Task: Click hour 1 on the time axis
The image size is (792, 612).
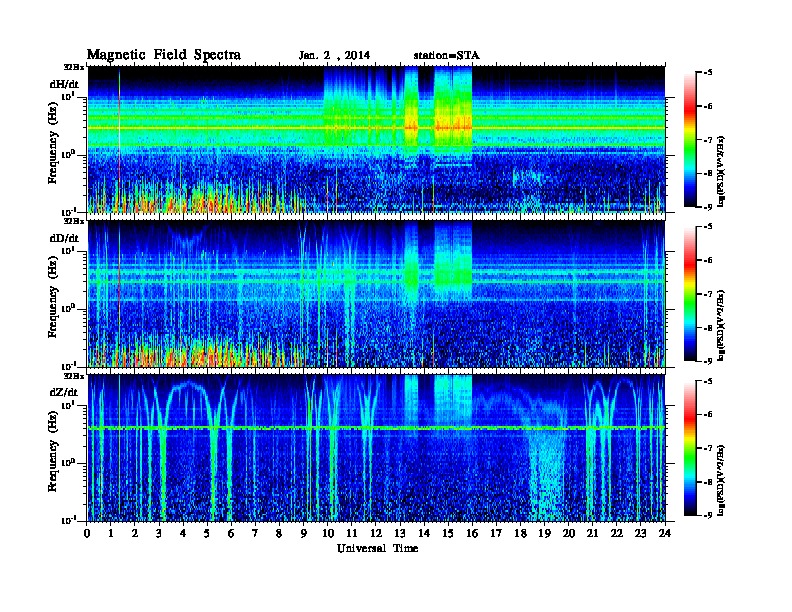Action: click(111, 533)
